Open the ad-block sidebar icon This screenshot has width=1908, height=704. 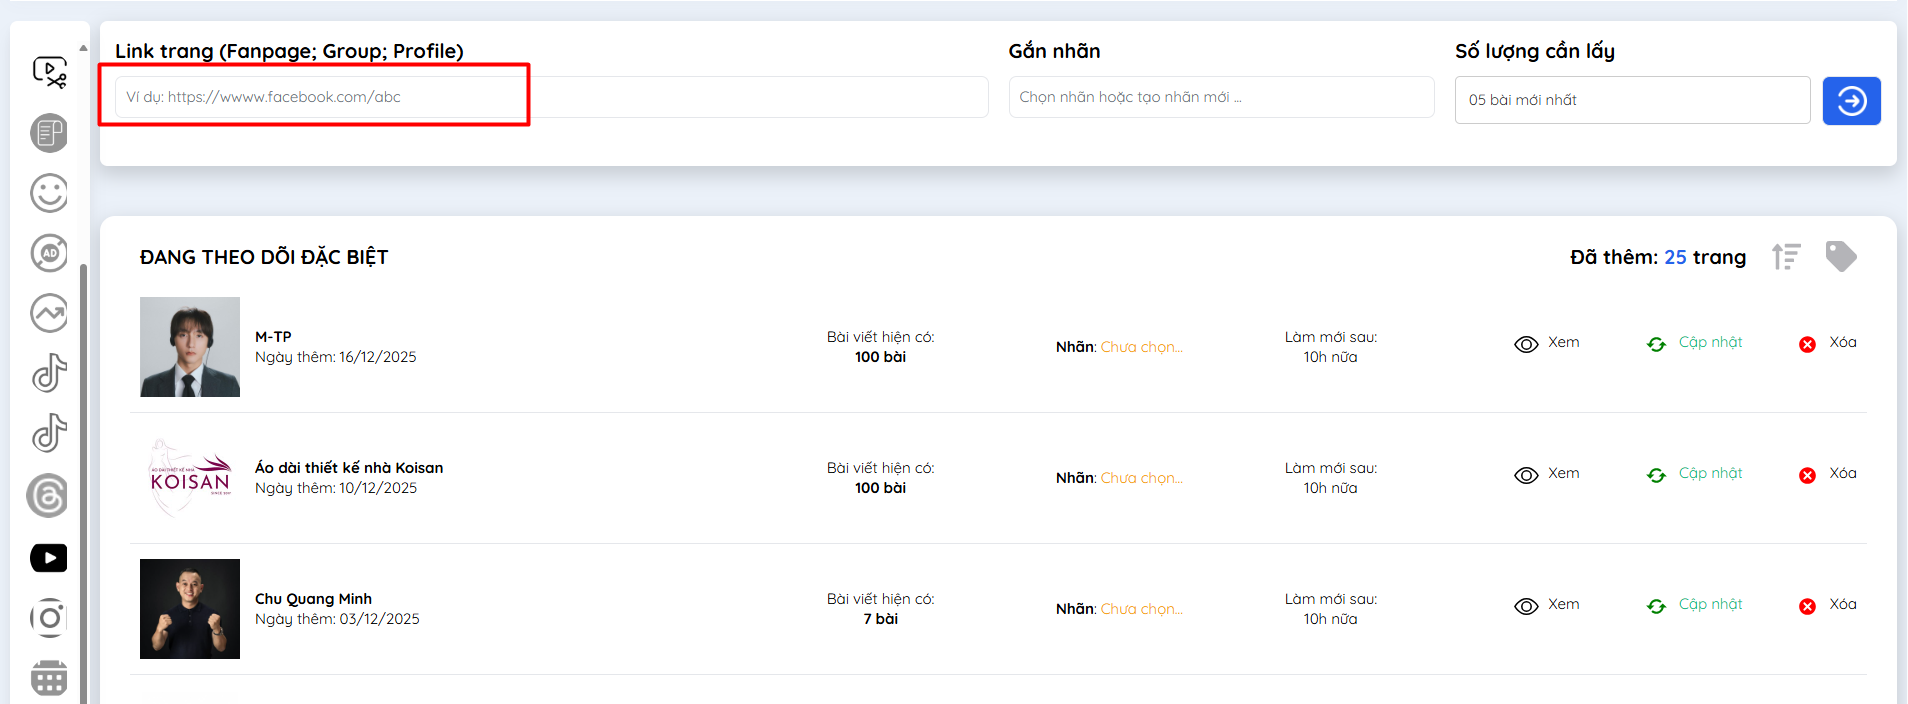pos(49,253)
